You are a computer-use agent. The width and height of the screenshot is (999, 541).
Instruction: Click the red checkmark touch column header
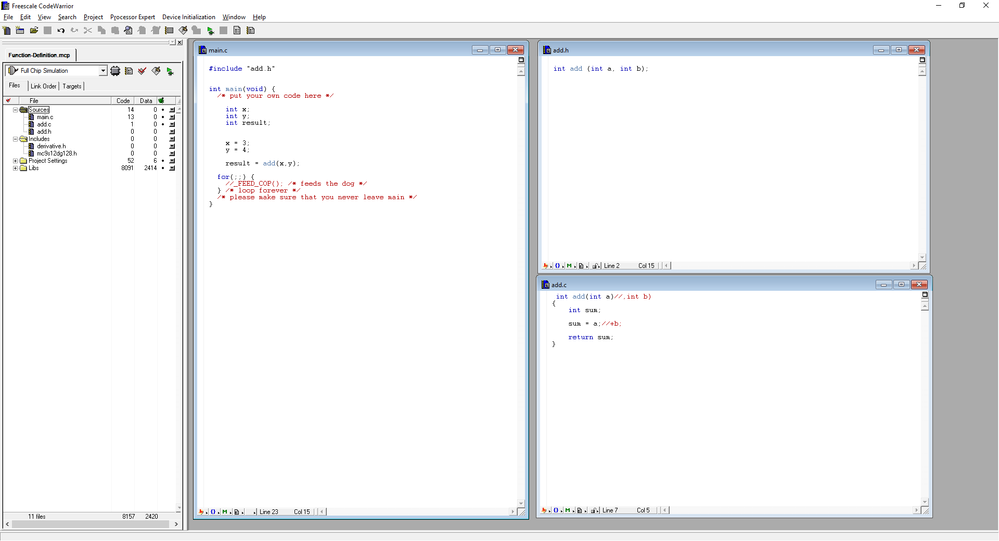click(x=8, y=100)
